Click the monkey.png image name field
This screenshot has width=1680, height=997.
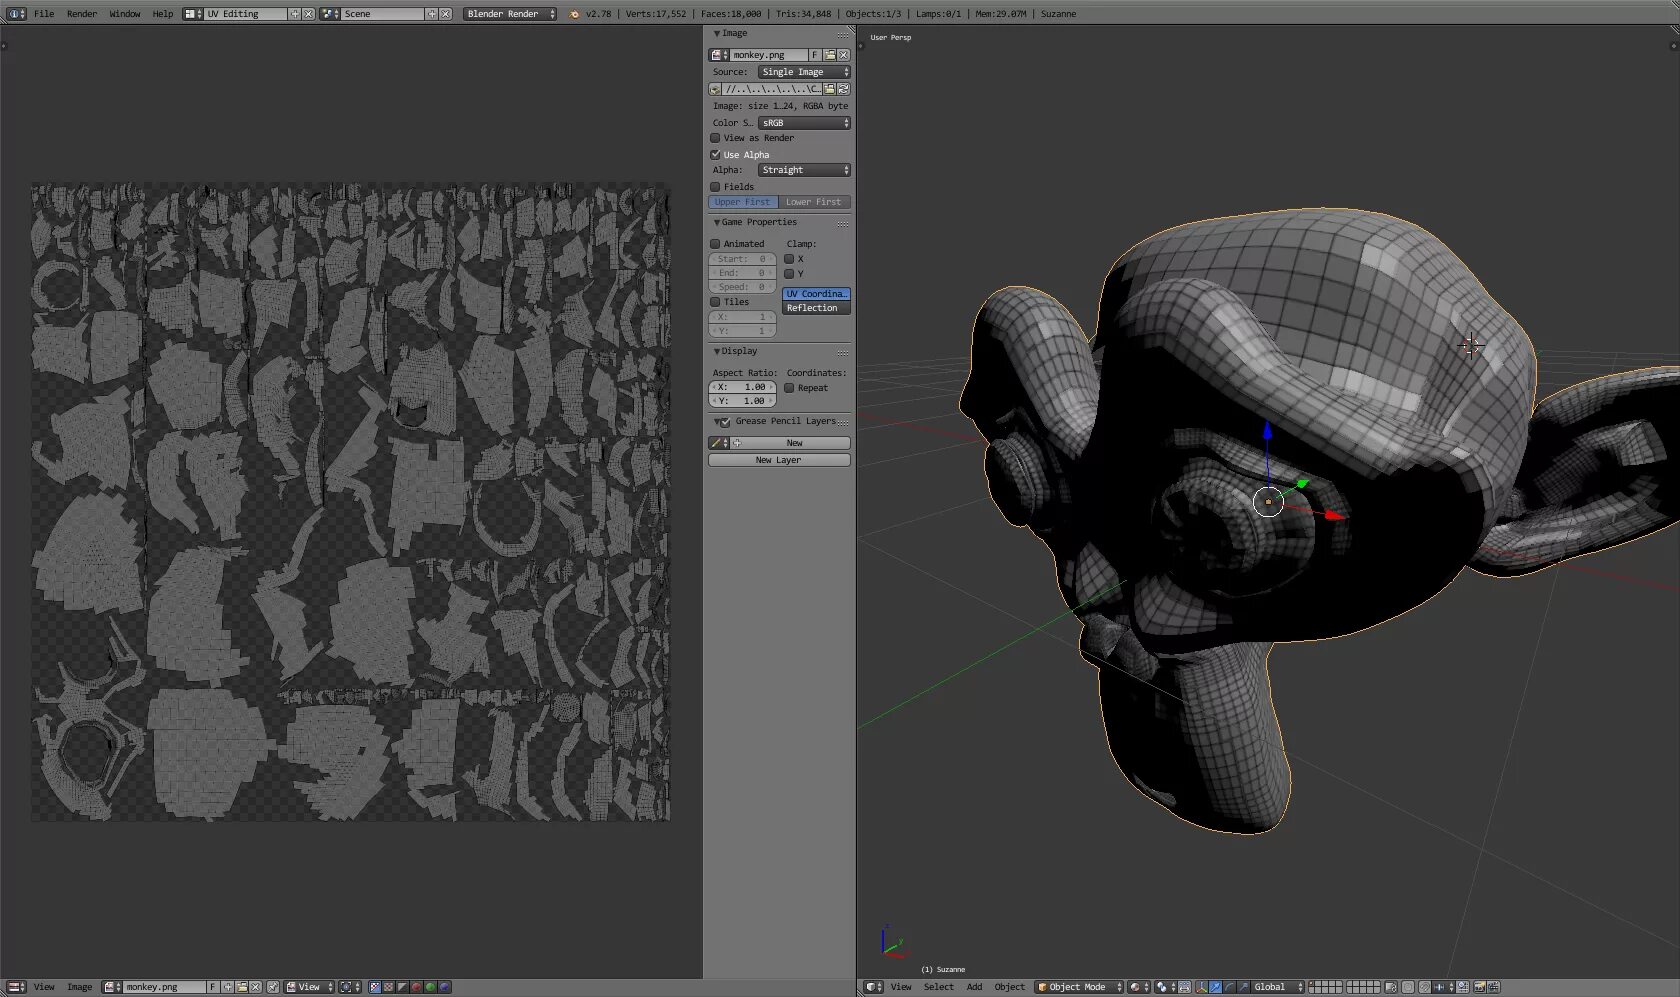coord(768,55)
